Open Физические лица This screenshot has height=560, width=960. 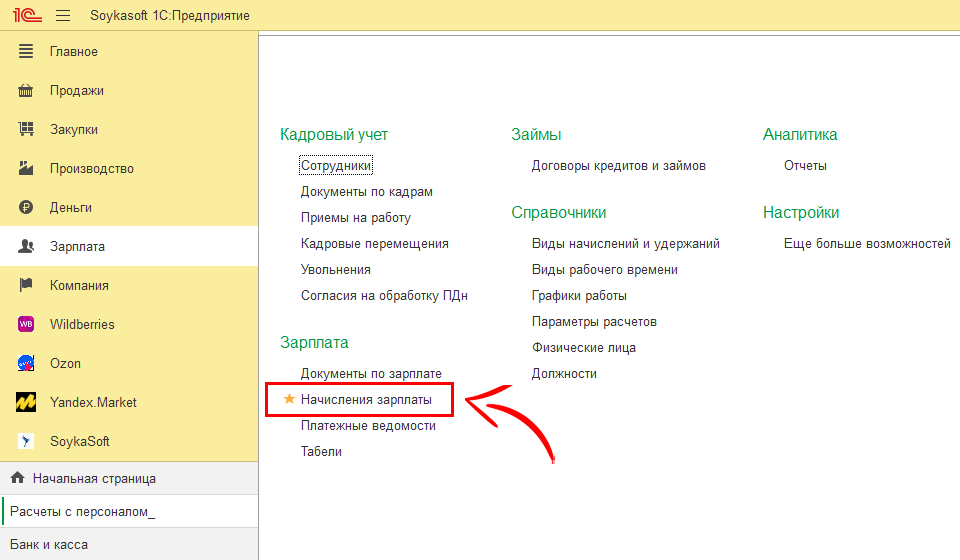click(583, 348)
